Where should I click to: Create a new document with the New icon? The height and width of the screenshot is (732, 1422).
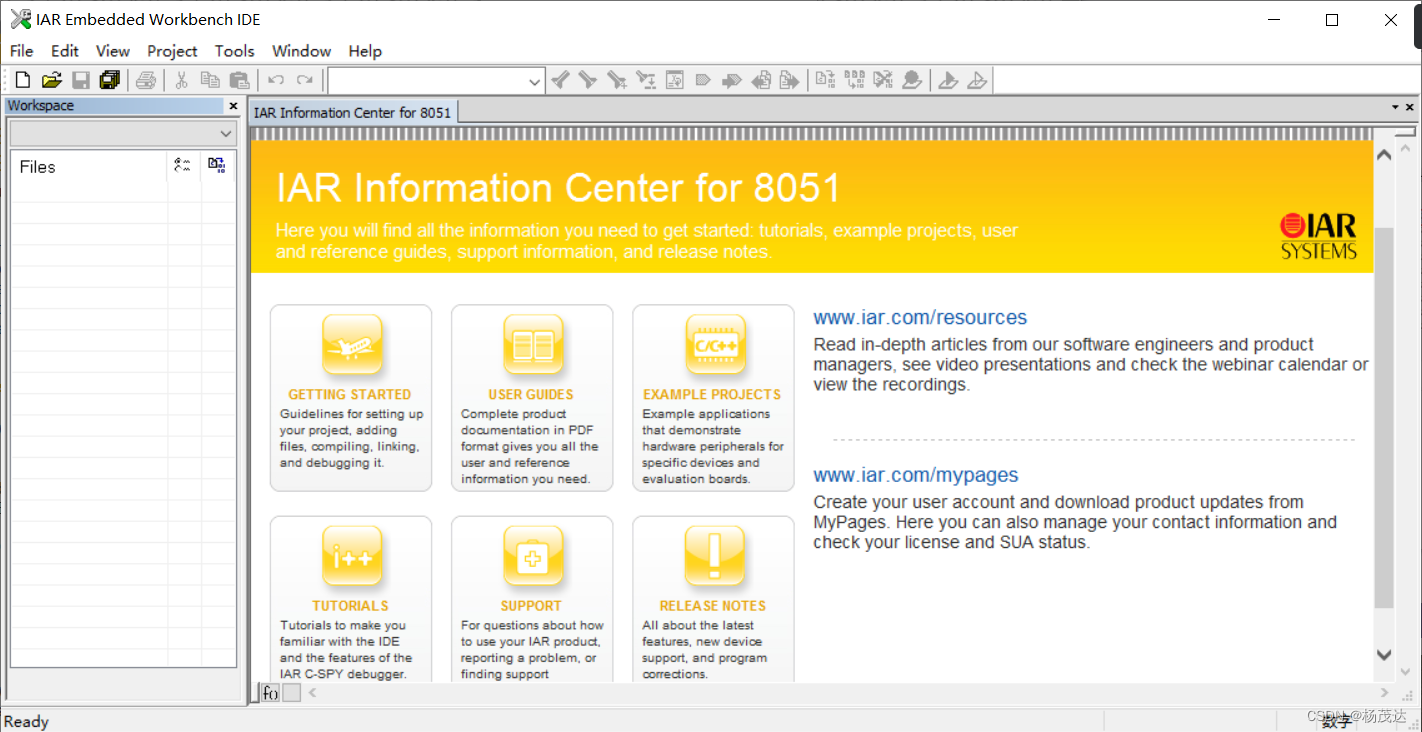[22, 80]
